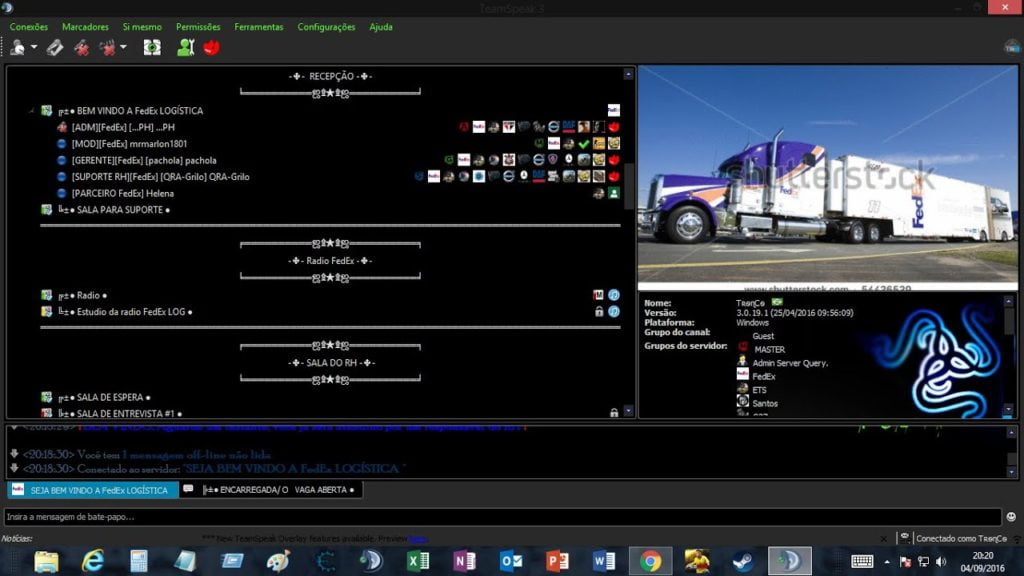The height and width of the screenshot is (576, 1024).
Task: Switch to ENCARREGADA/O VAGA ABERTA chat tab
Action: (271, 490)
